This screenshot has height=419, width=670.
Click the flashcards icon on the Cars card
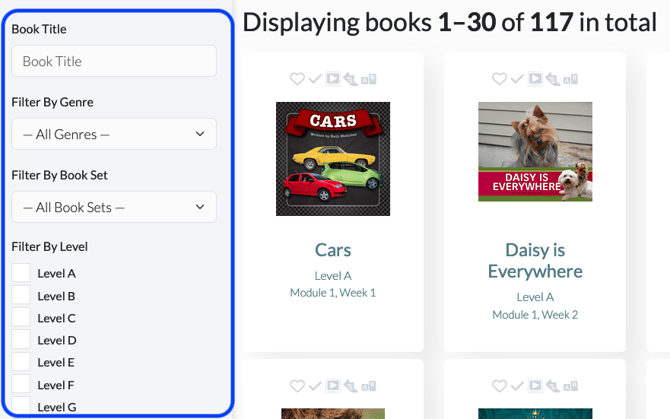(x=369, y=79)
